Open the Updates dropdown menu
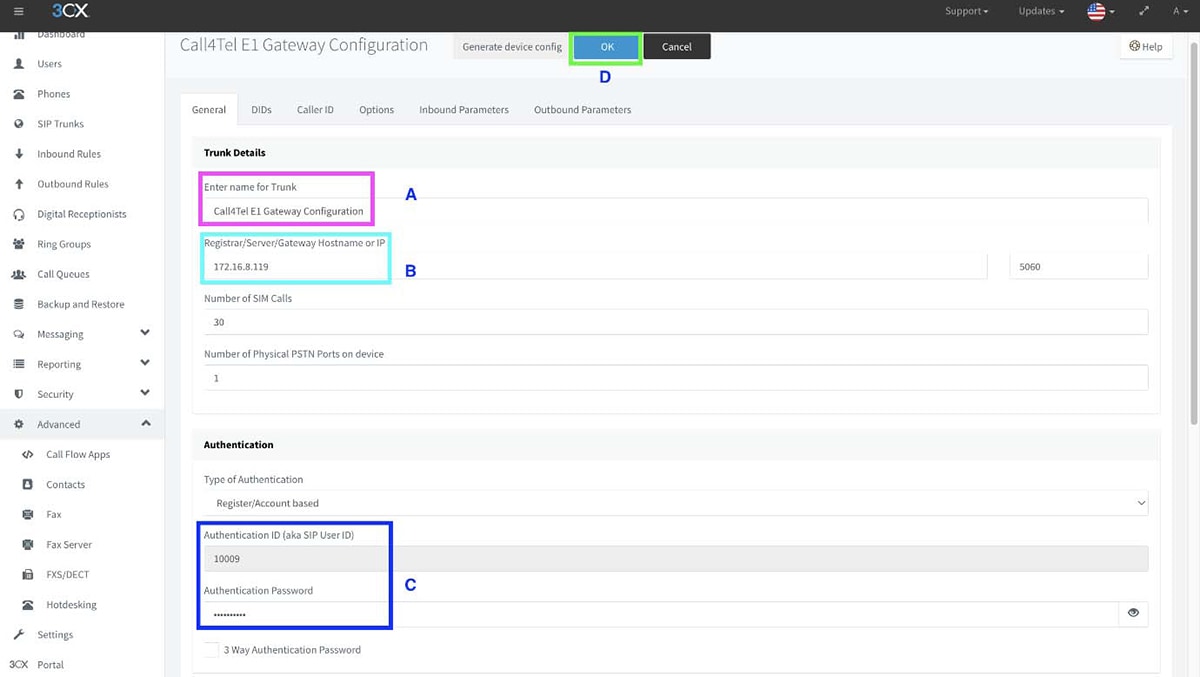Screen dimensions: 1200x677 coord(1041,11)
